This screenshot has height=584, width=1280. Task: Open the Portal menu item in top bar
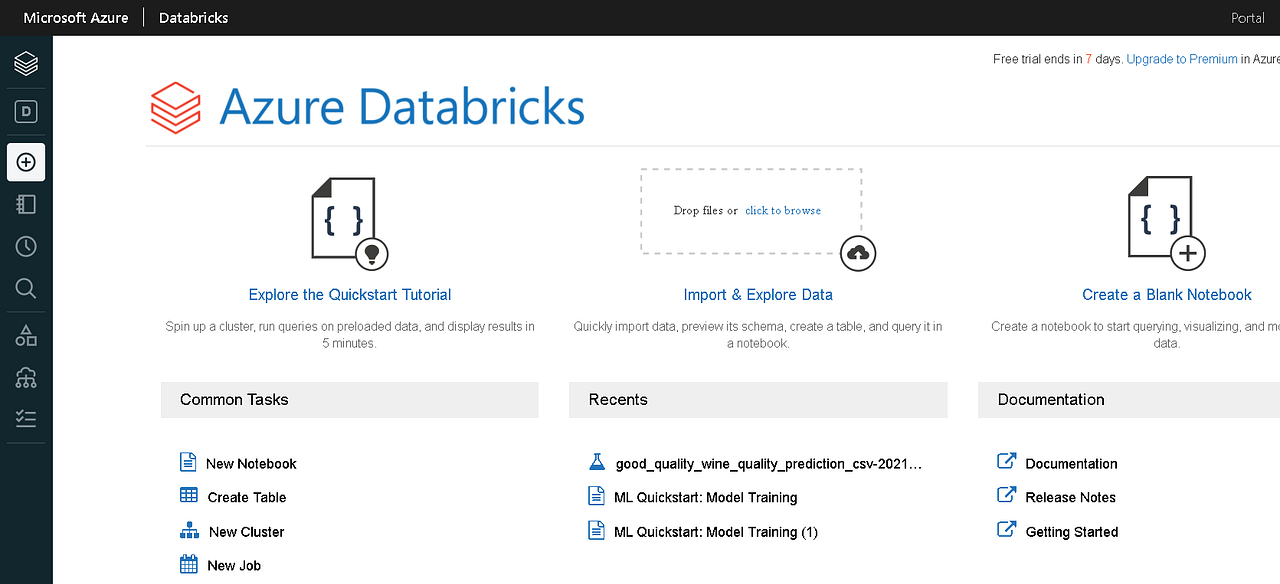pyautogui.click(x=1247, y=18)
